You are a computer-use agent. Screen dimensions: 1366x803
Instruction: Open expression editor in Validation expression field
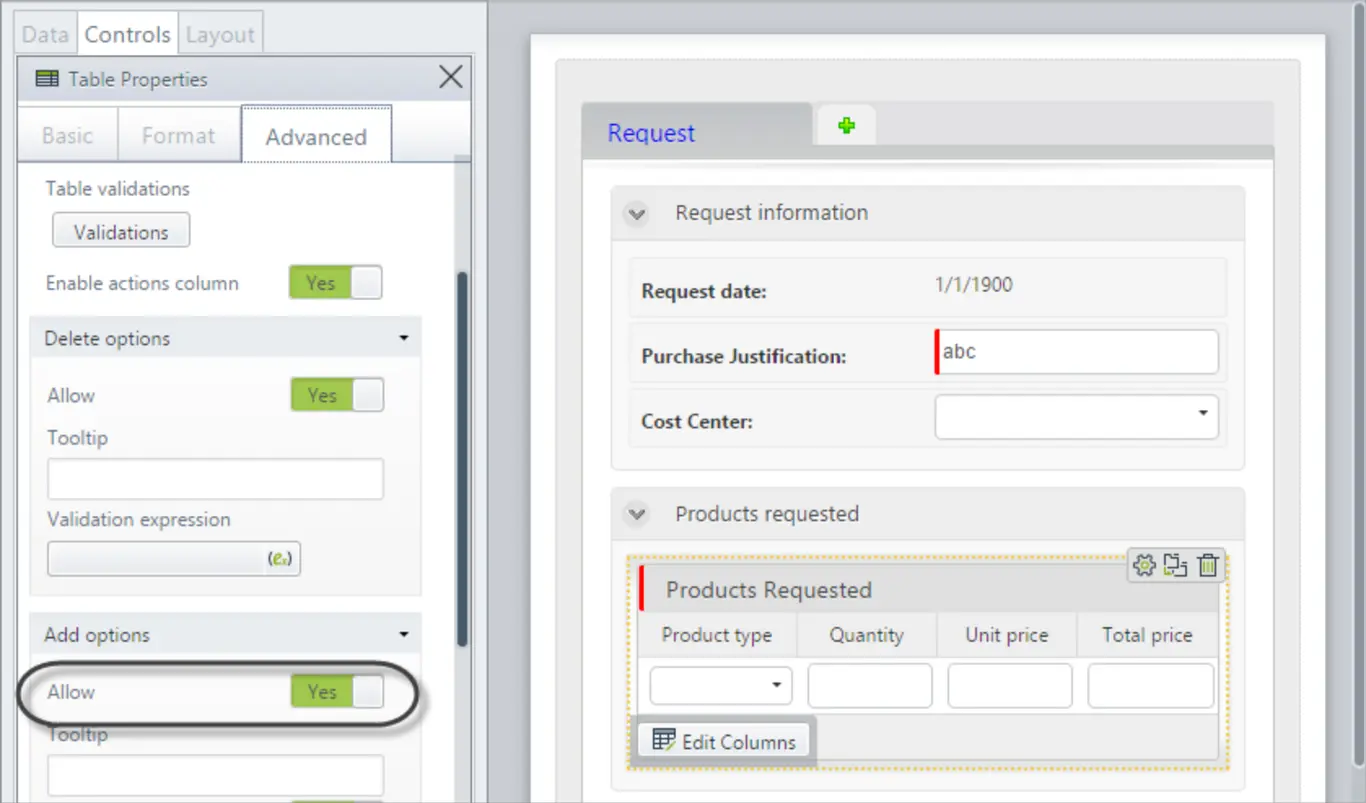click(279, 559)
